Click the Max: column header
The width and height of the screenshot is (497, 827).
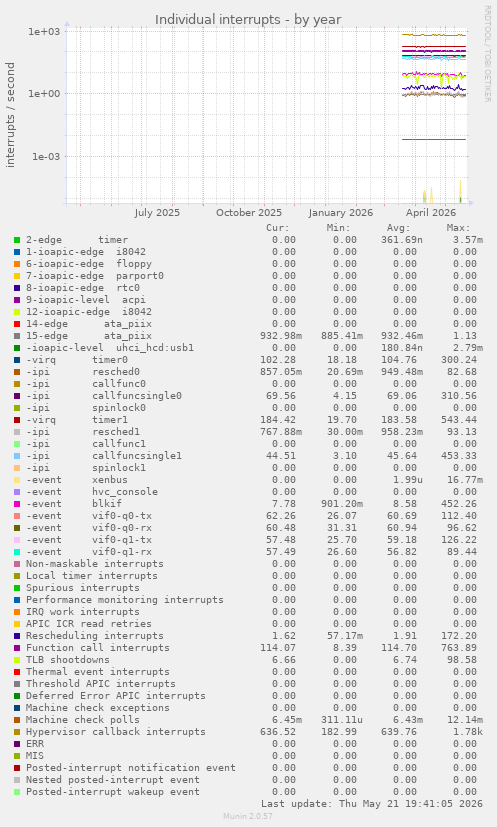[x=458, y=228]
